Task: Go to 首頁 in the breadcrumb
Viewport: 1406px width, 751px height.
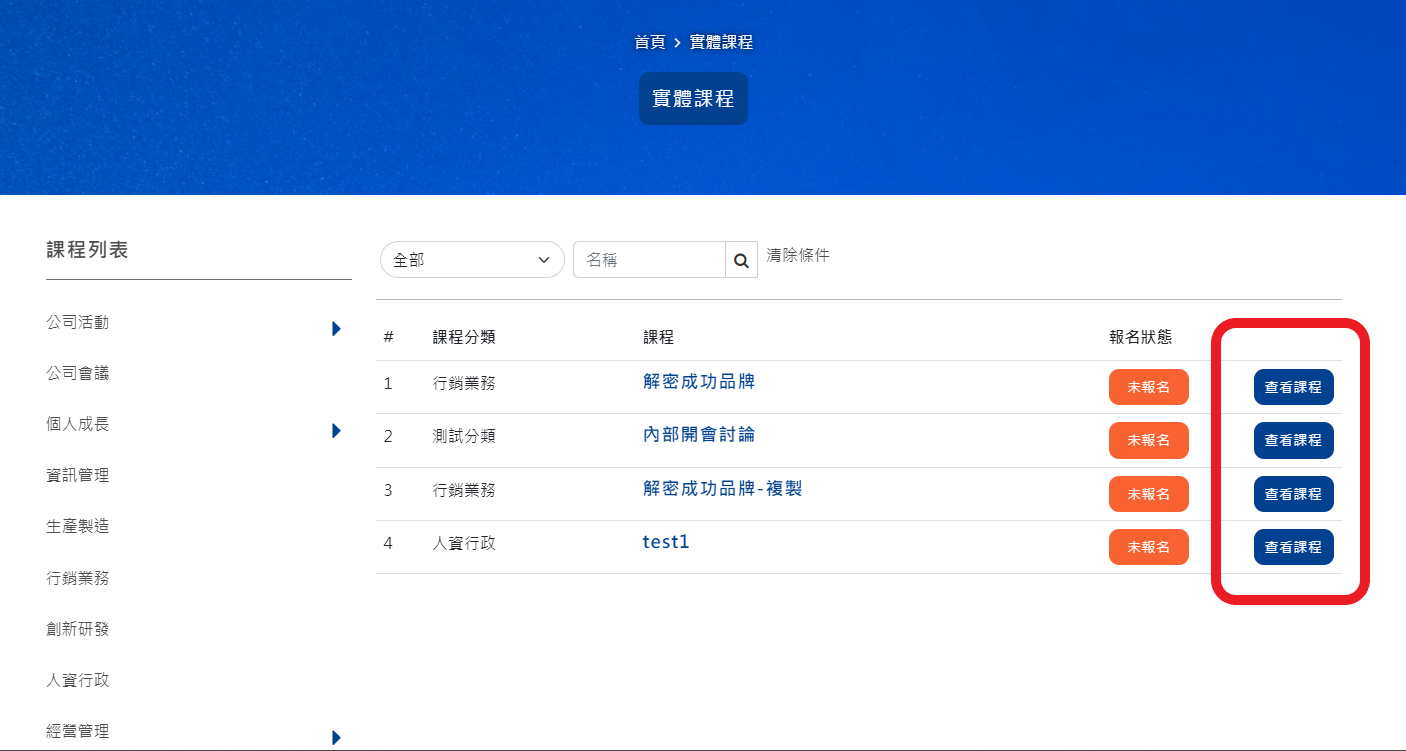Action: pos(649,42)
